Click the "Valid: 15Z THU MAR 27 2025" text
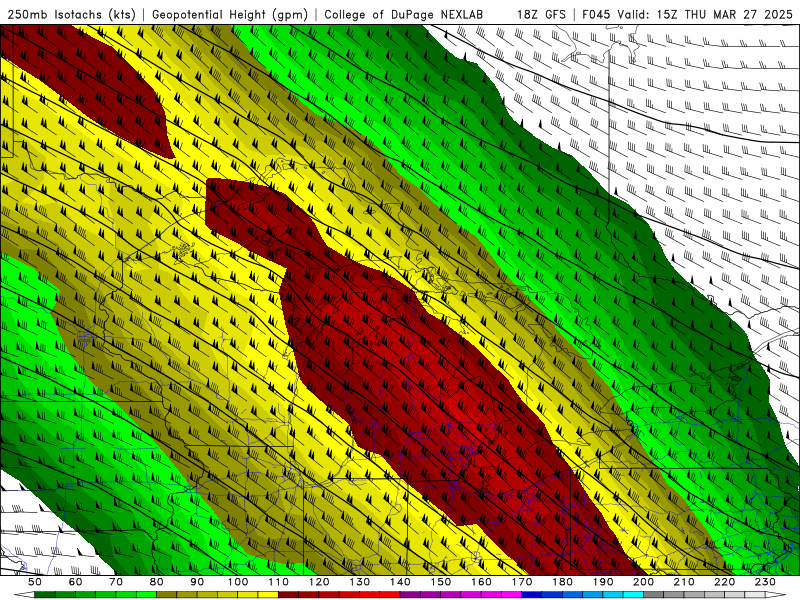 click(705, 14)
